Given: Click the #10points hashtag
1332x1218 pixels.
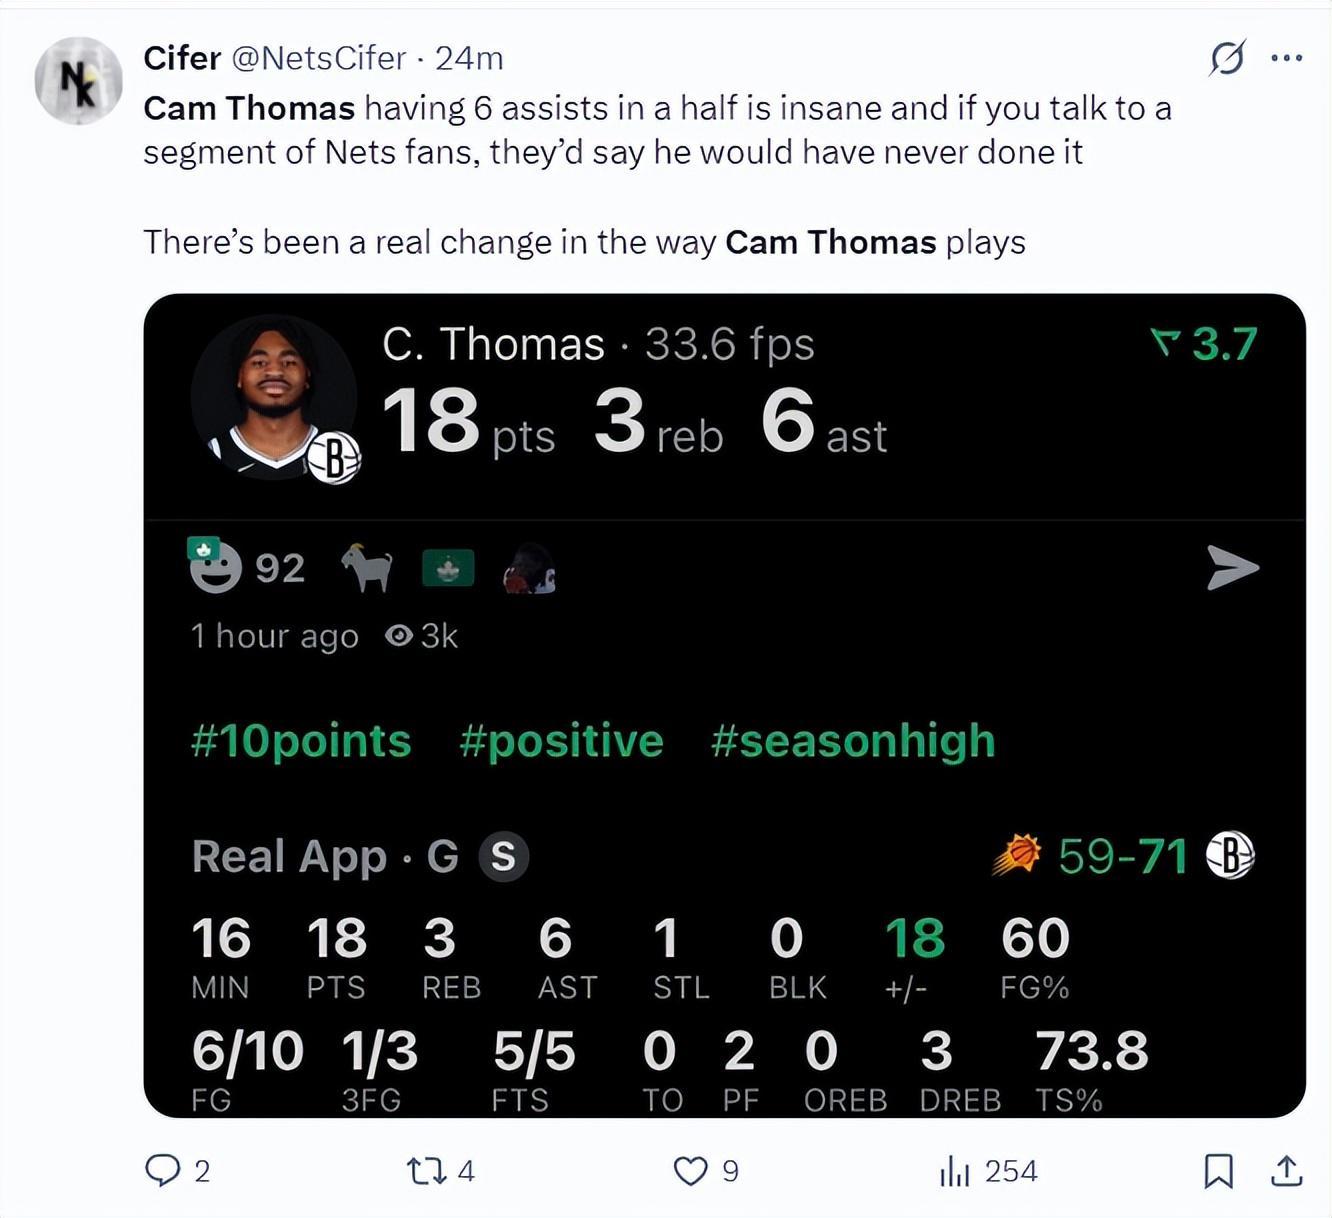Looking at the screenshot, I should point(301,741).
